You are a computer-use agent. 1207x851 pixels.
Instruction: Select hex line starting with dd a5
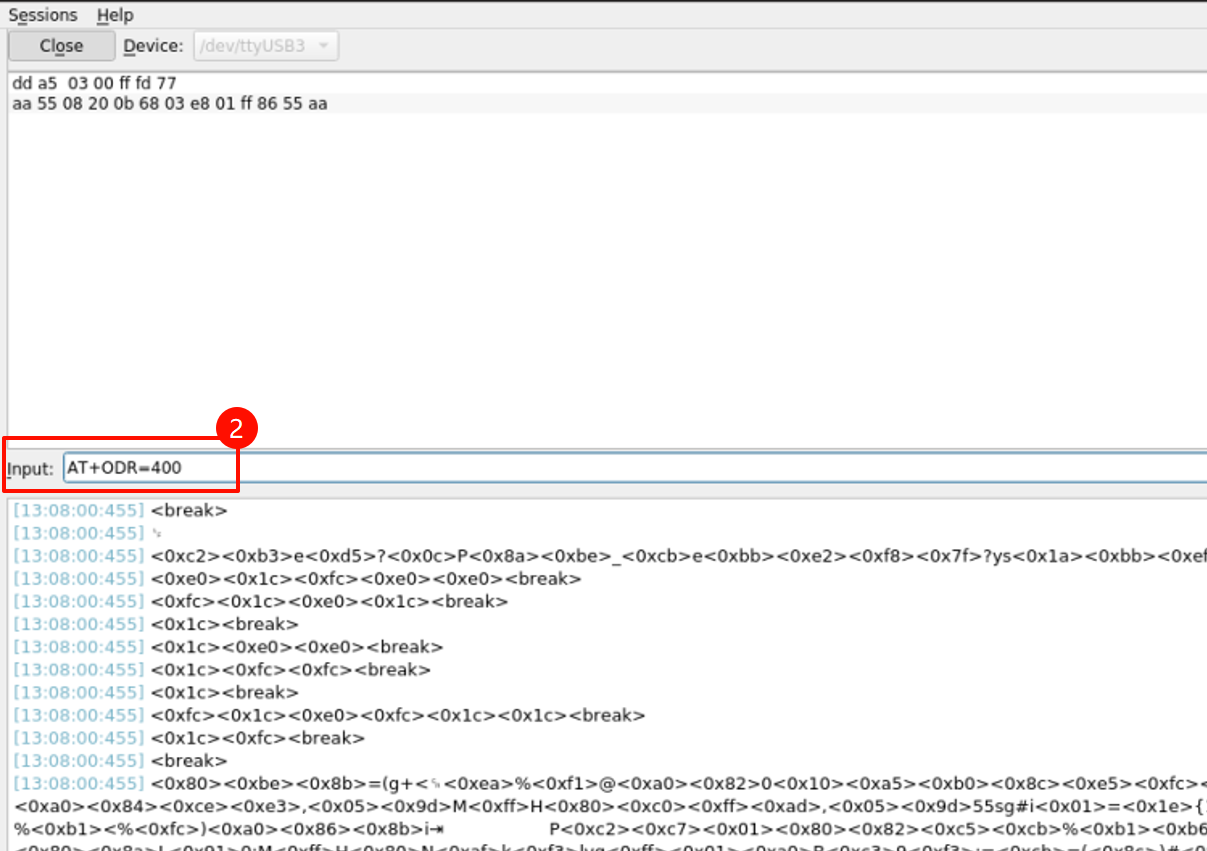(94, 83)
